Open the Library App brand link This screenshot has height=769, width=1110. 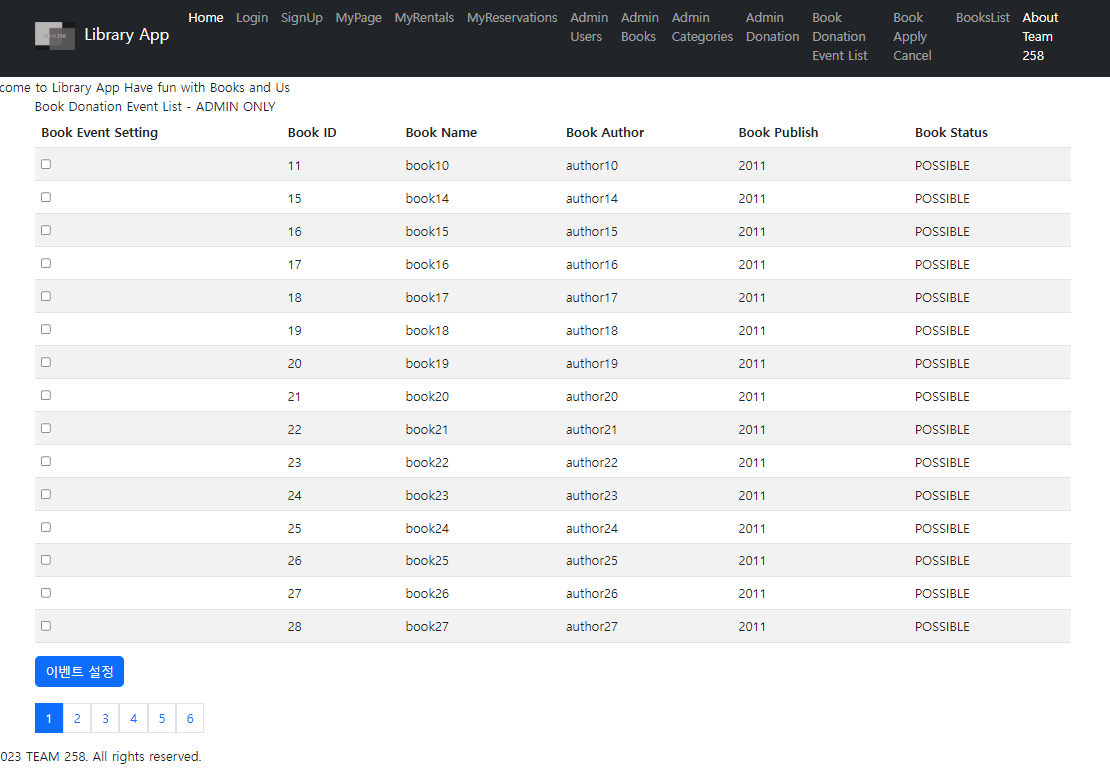click(x=102, y=35)
